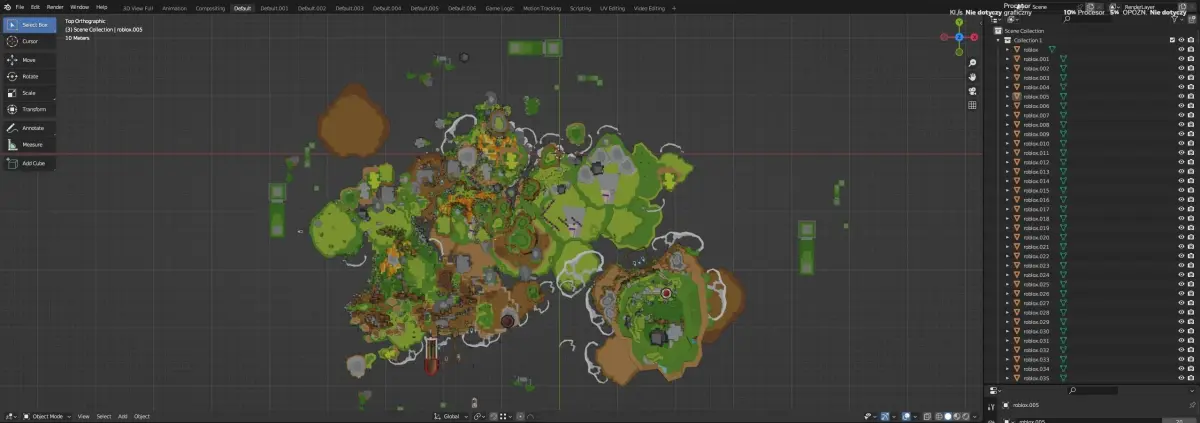The image size is (1200, 423).
Task: Open the Render menu
Action: click(54, 7)
